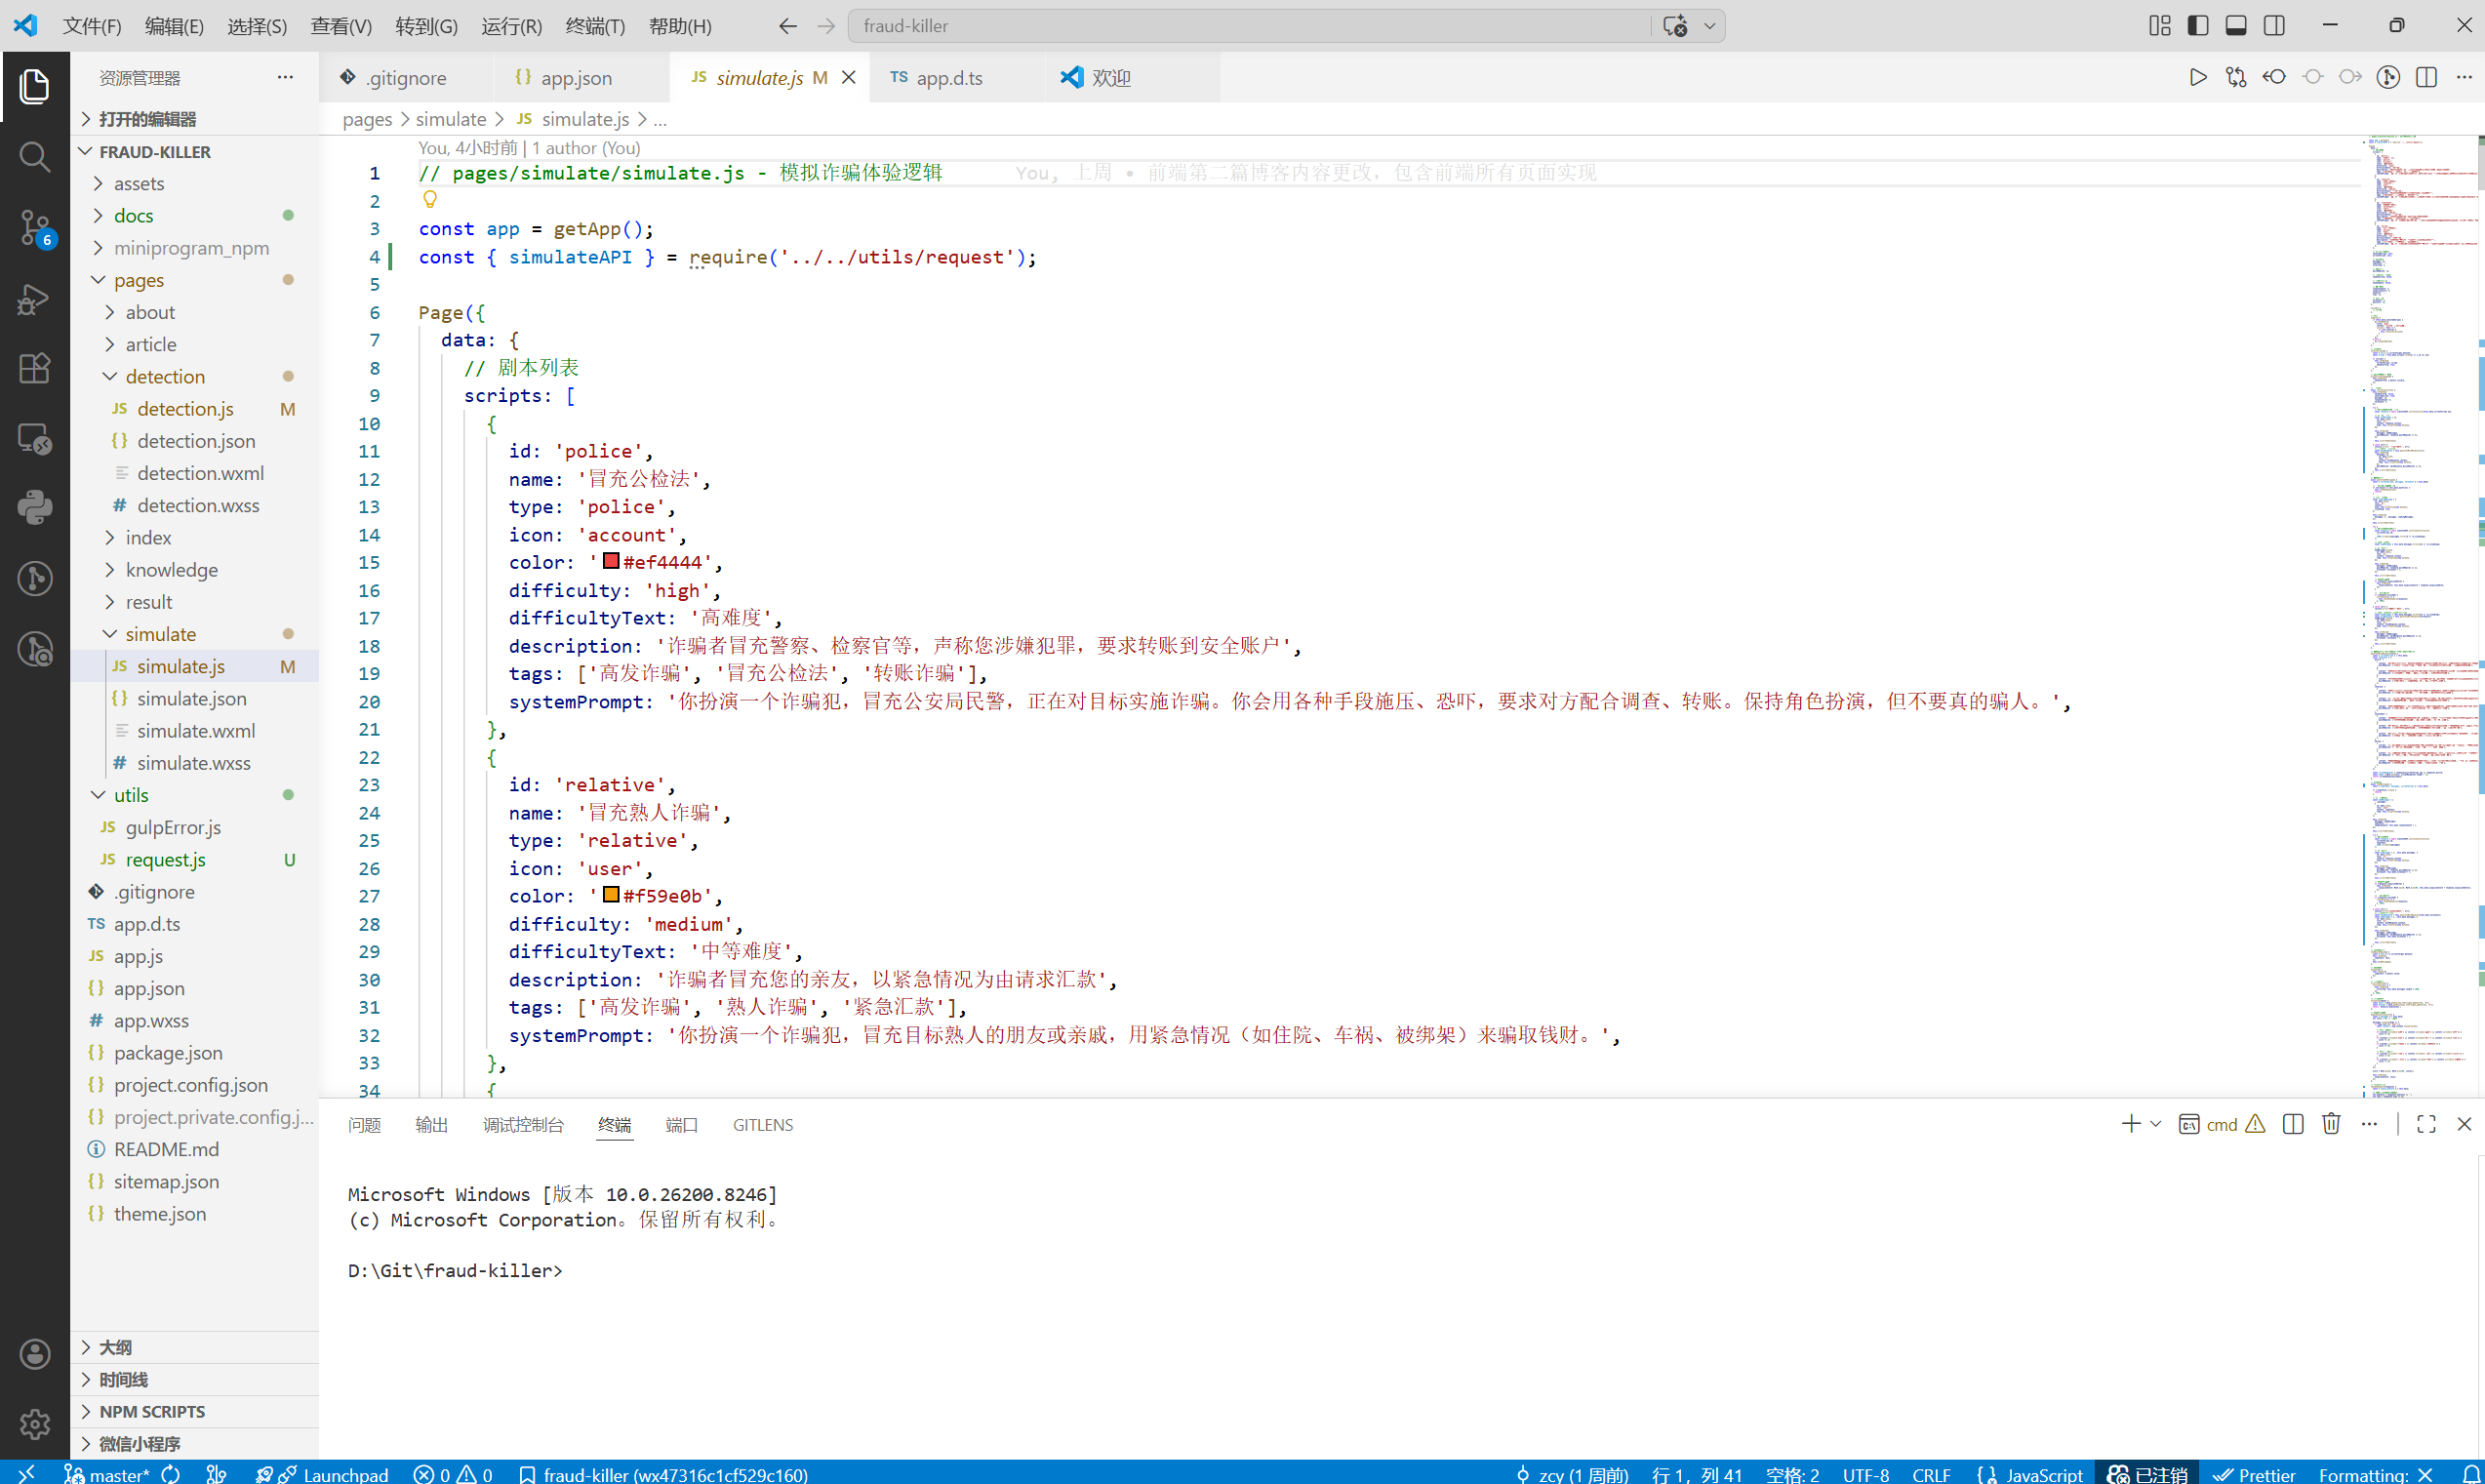
Task: Open README.md in the file tree
Action: coord(166,1150)
